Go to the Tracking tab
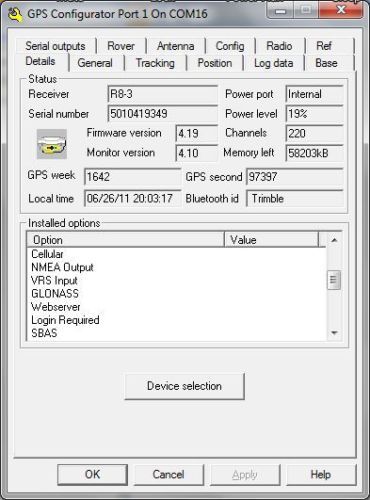 (155, 63)
